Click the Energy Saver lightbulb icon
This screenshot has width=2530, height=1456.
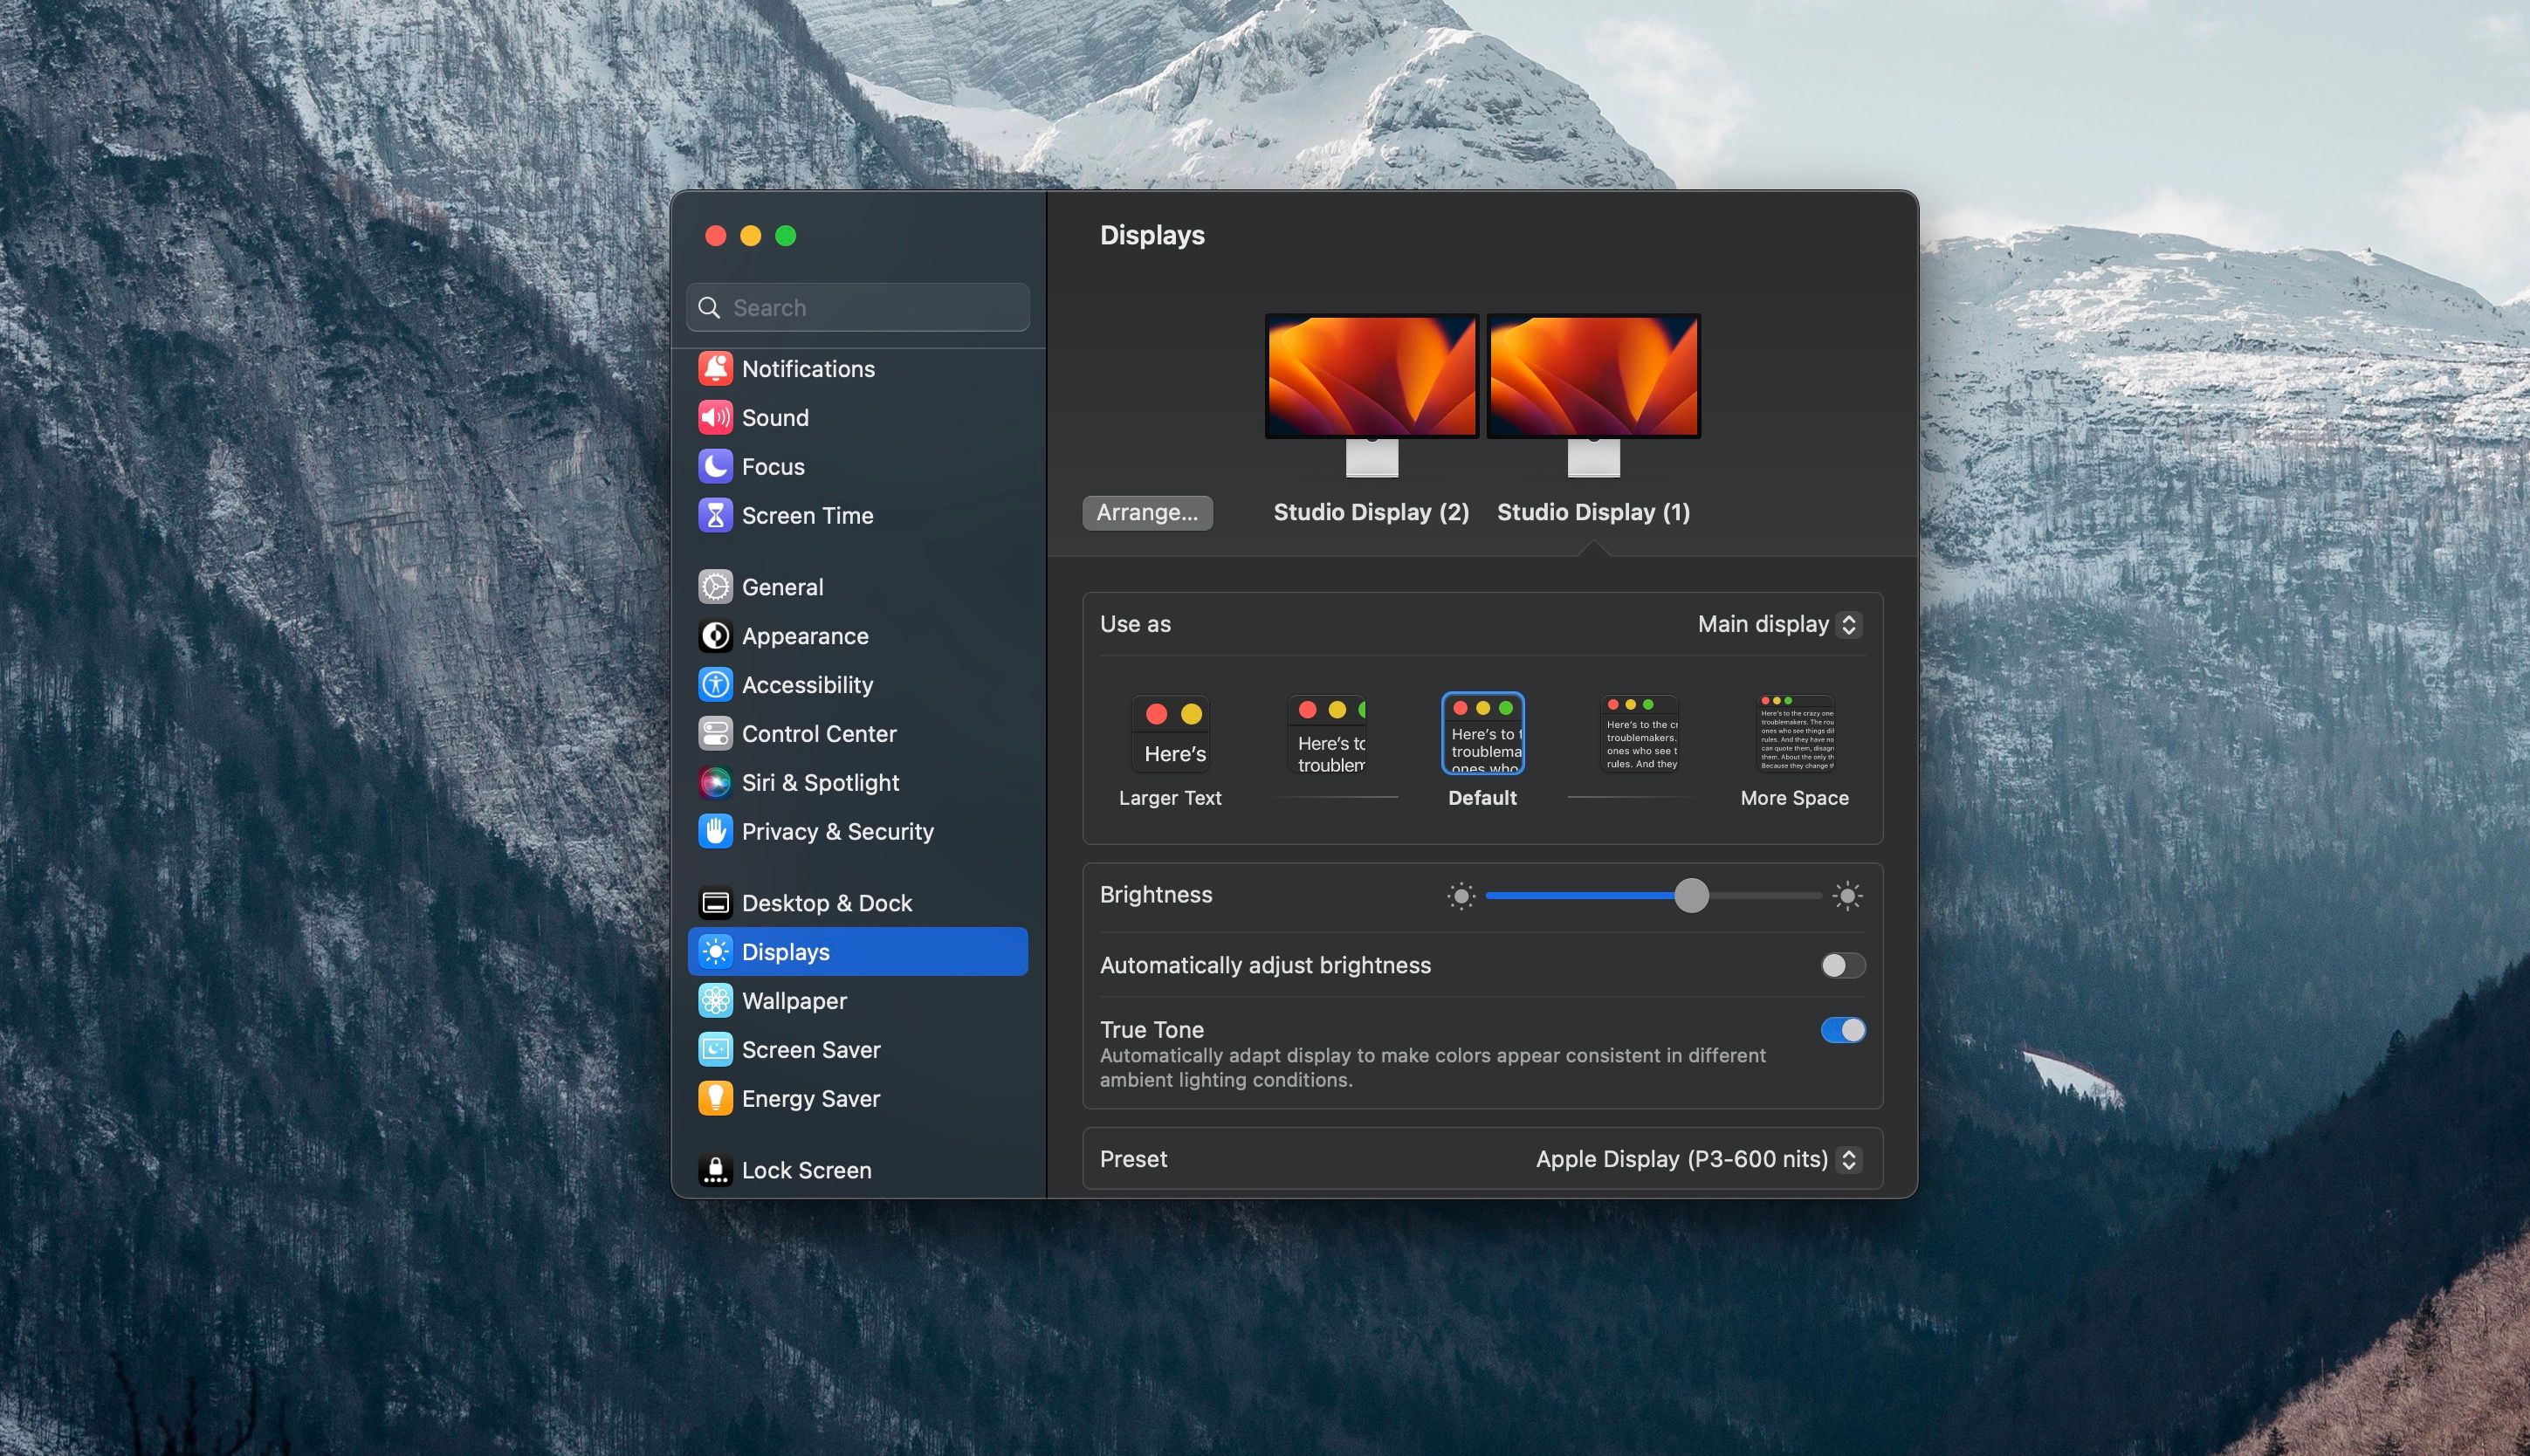point(715,1098)
